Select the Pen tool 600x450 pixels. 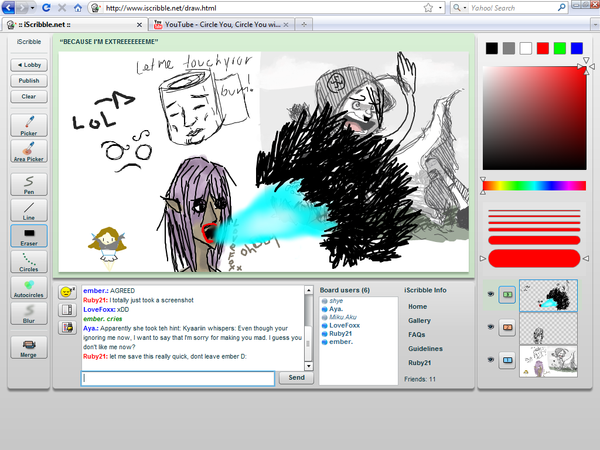click(29, 184)
